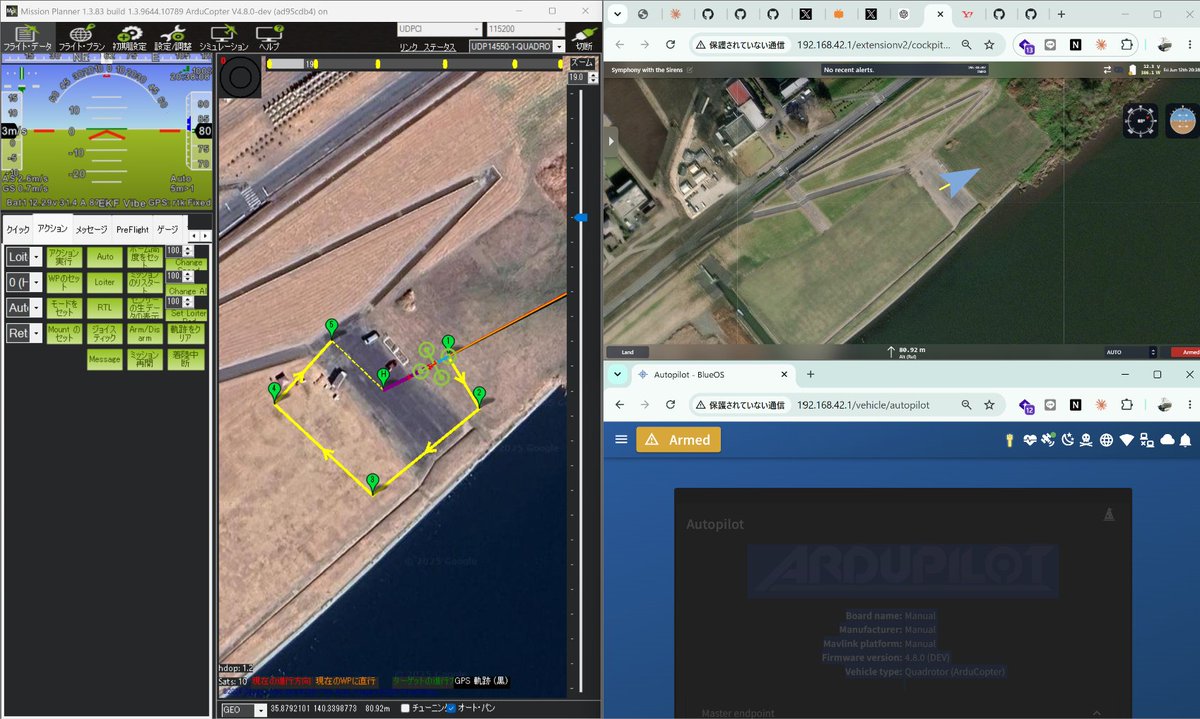Reload the Cockpit browser page
1200x719 pixels.
coord(670,45)
